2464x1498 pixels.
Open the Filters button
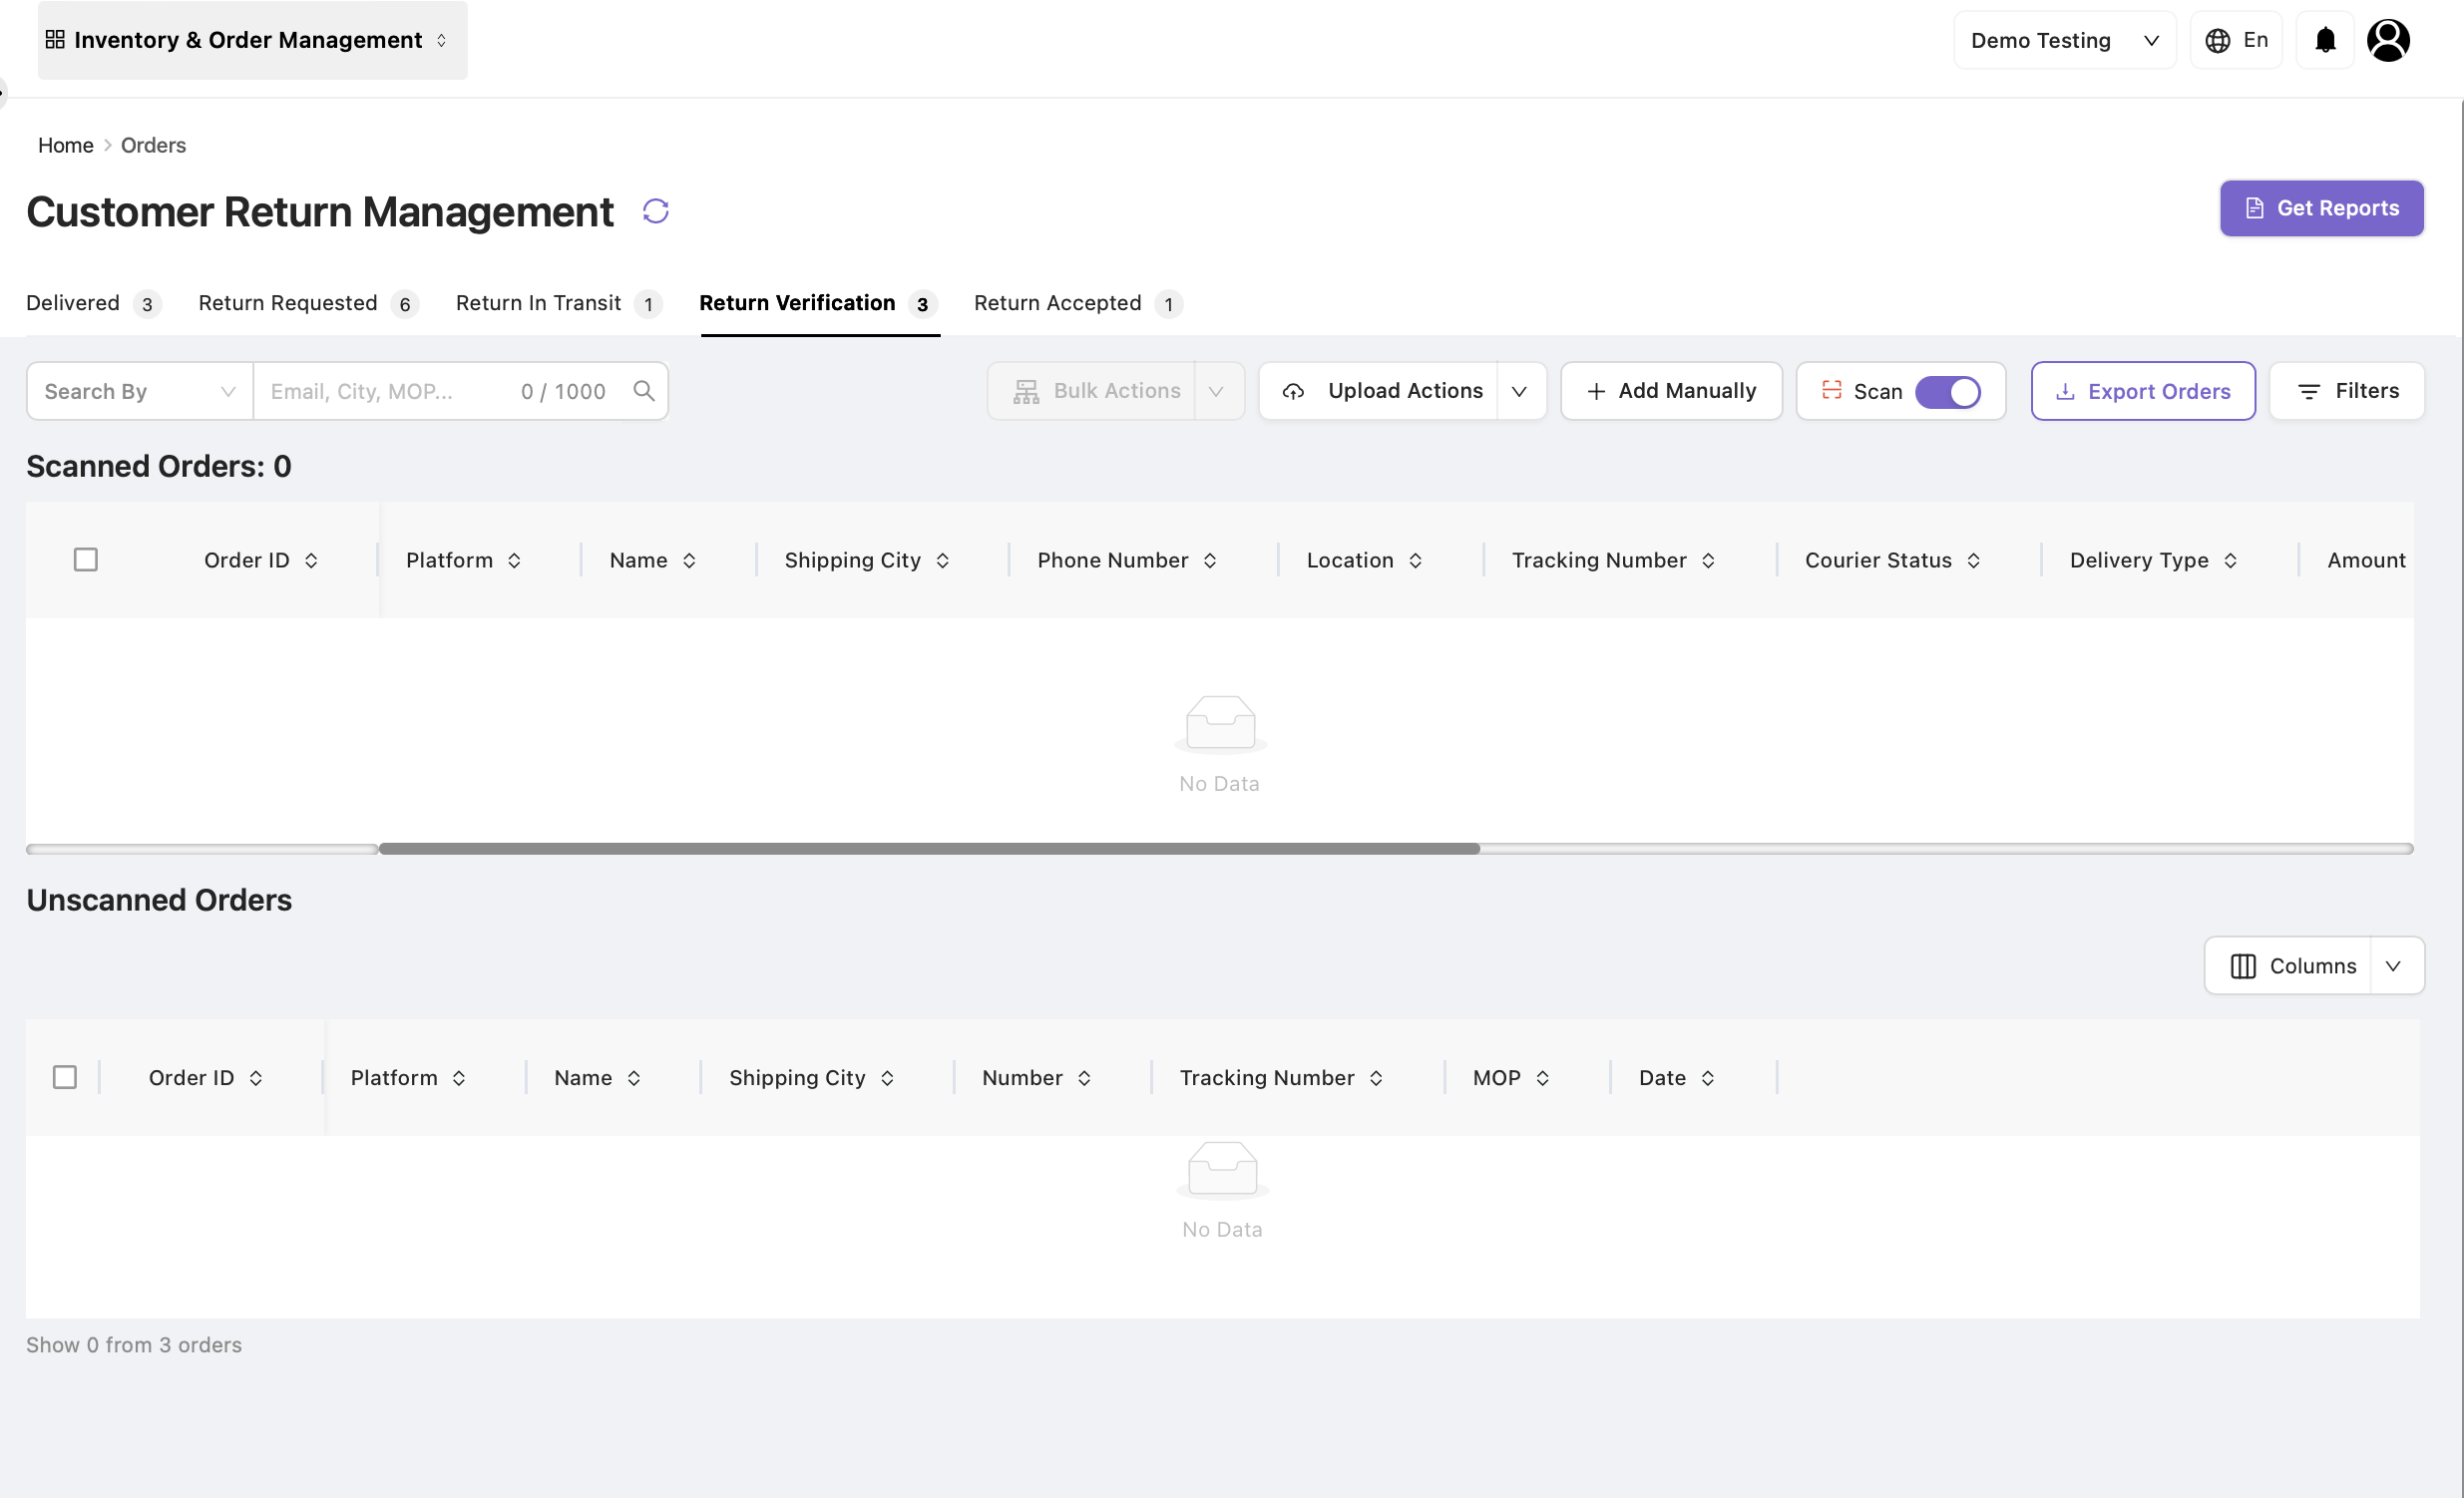point(2346,391)
